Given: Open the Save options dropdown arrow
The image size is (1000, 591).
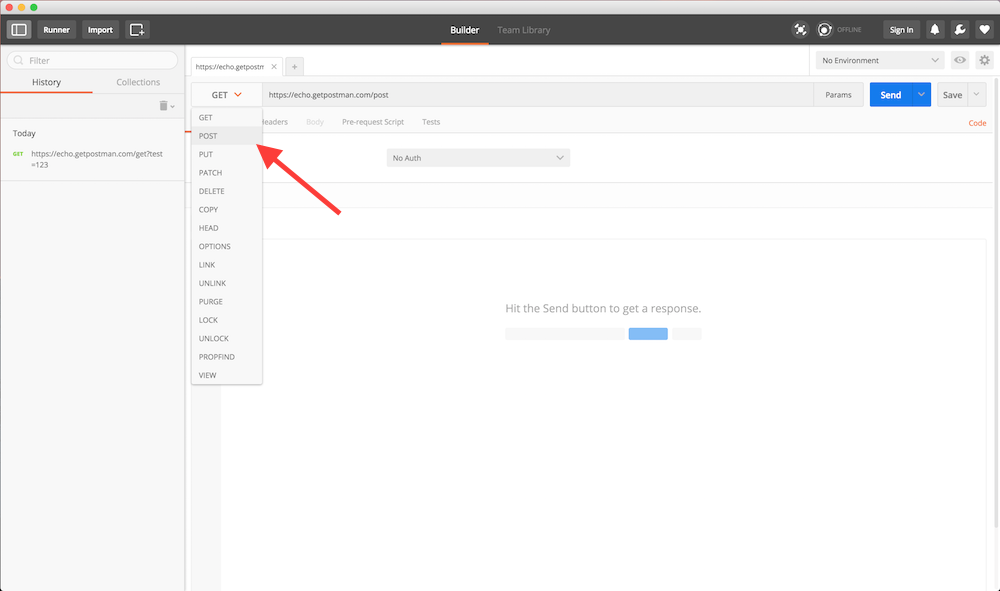Looking at the screenshot, I should pos(976,94).
